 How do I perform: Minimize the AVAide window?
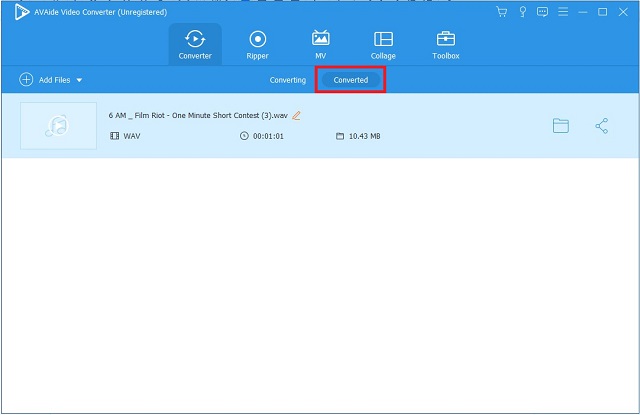pyautogui.click(x=583, y=12)
